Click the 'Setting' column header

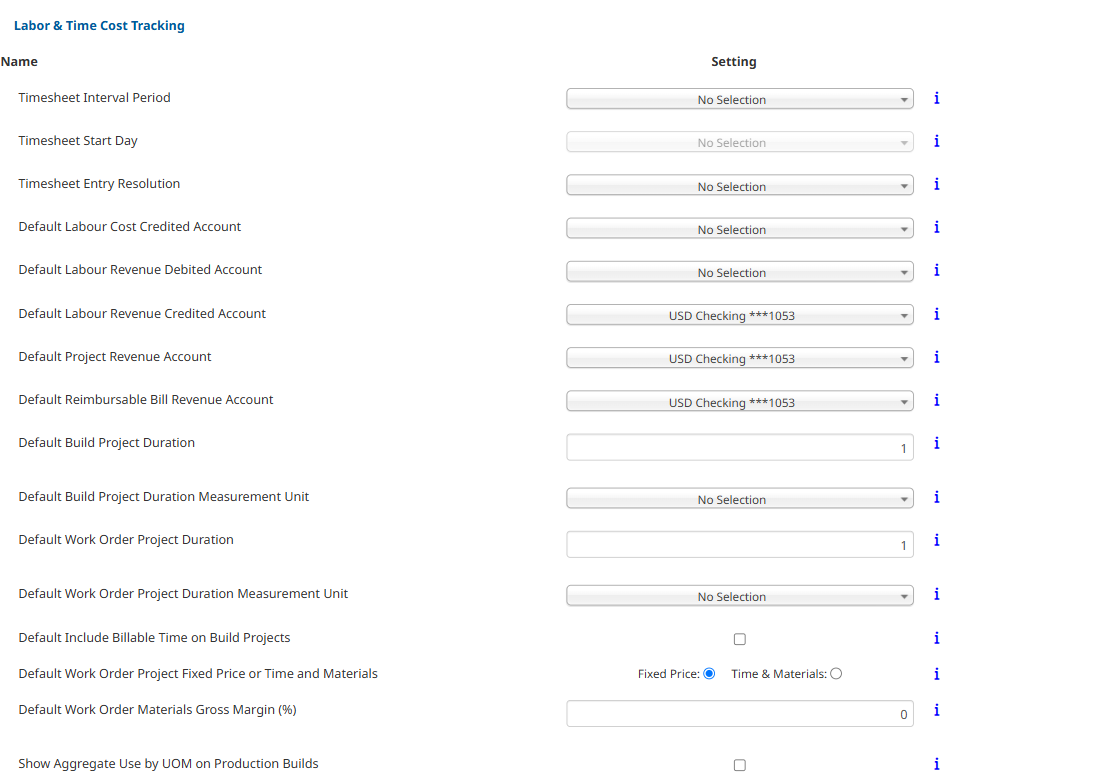click(734, 61)
